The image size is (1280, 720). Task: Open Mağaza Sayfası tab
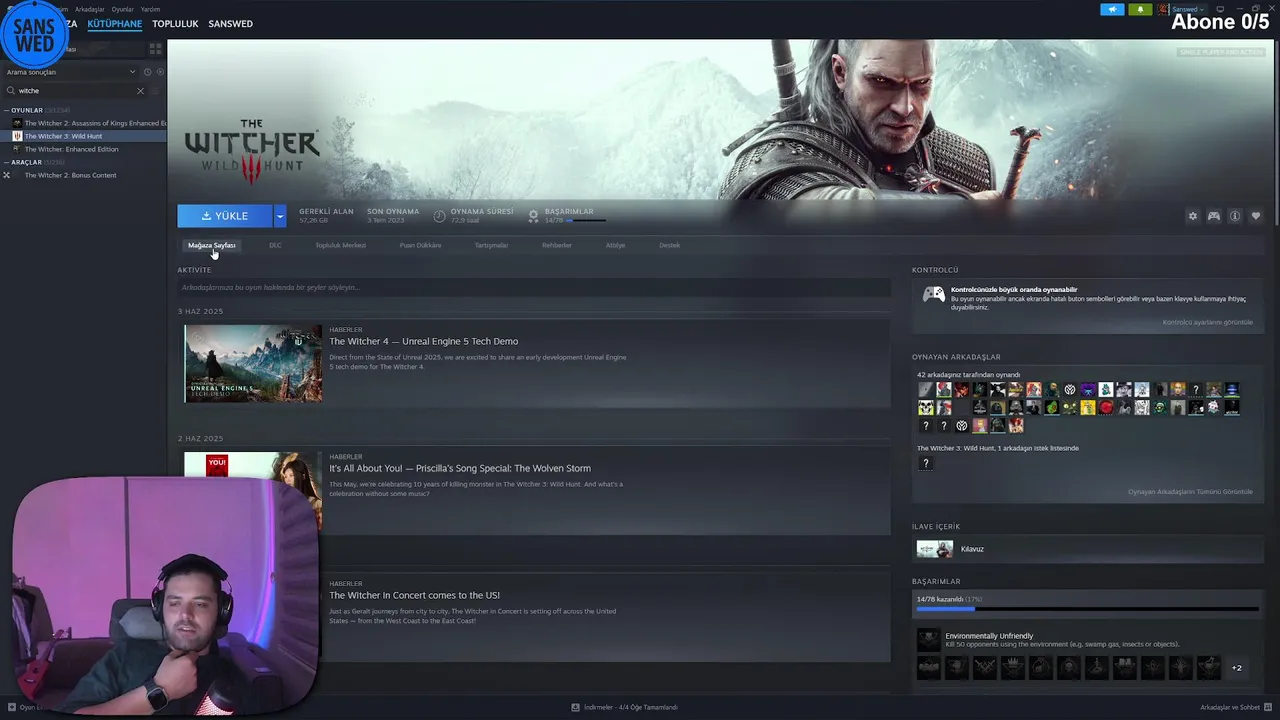click(212, 245)
